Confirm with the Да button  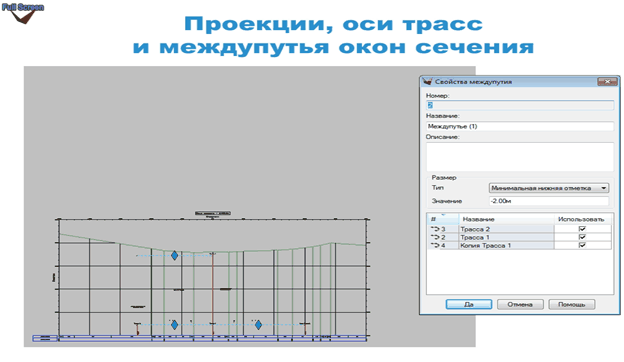tap(469, 304)
